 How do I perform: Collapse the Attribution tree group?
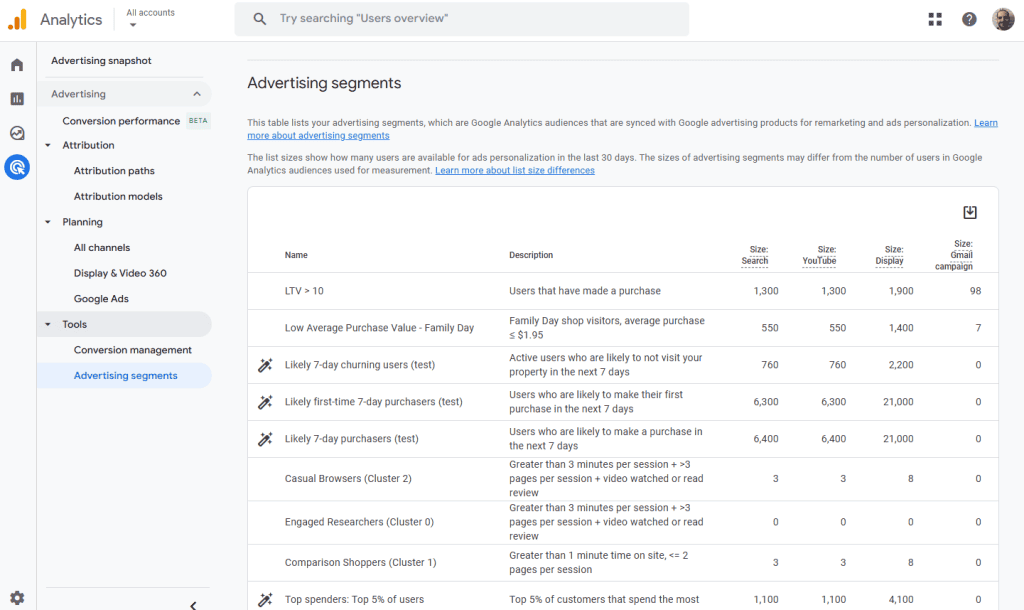pyautogui.click(x=48, y=145)
